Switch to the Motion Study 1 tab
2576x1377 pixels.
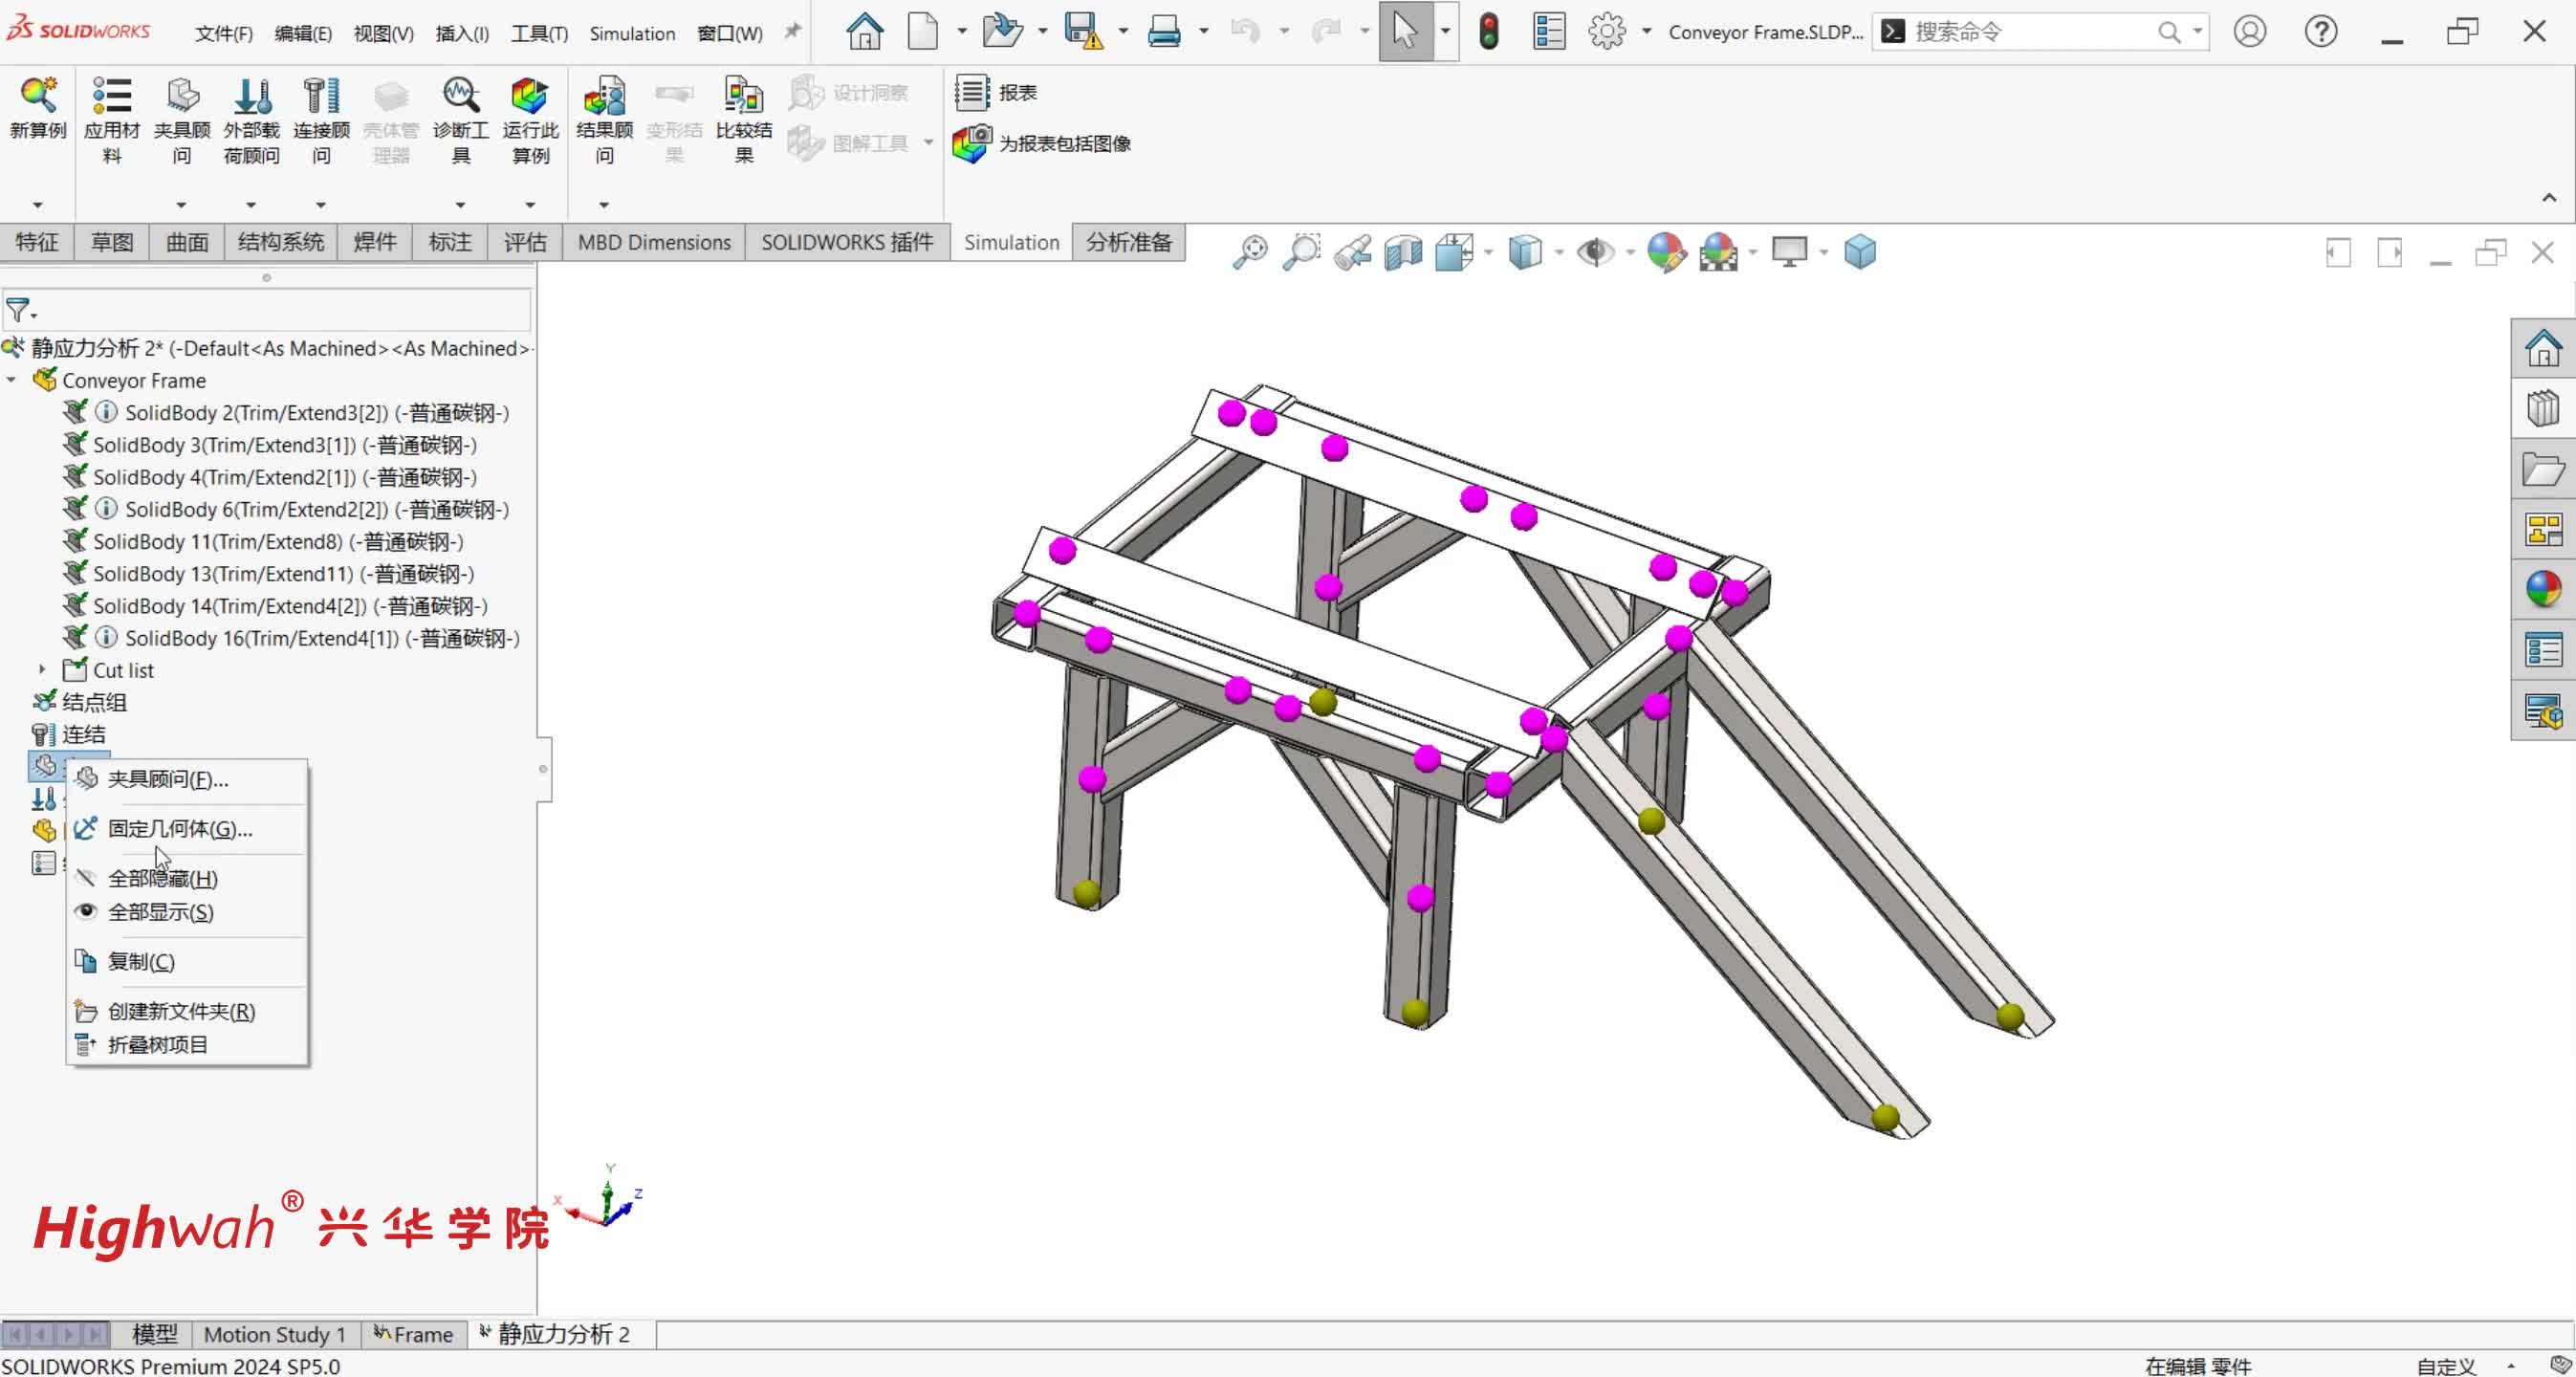point(274,1334)
